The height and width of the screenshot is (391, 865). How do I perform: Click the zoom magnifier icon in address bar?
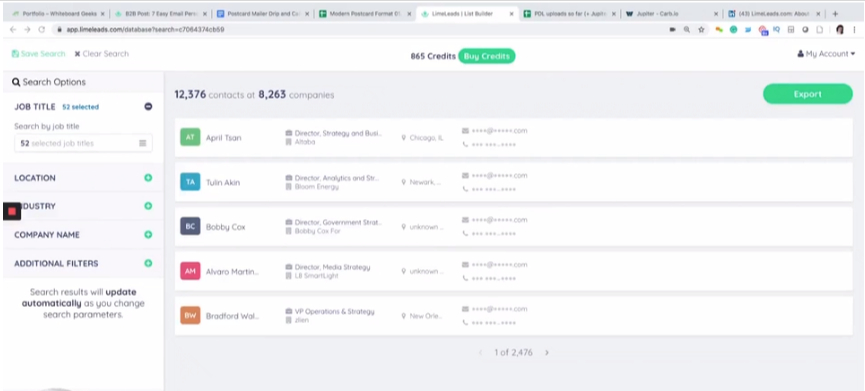(687, 30)
